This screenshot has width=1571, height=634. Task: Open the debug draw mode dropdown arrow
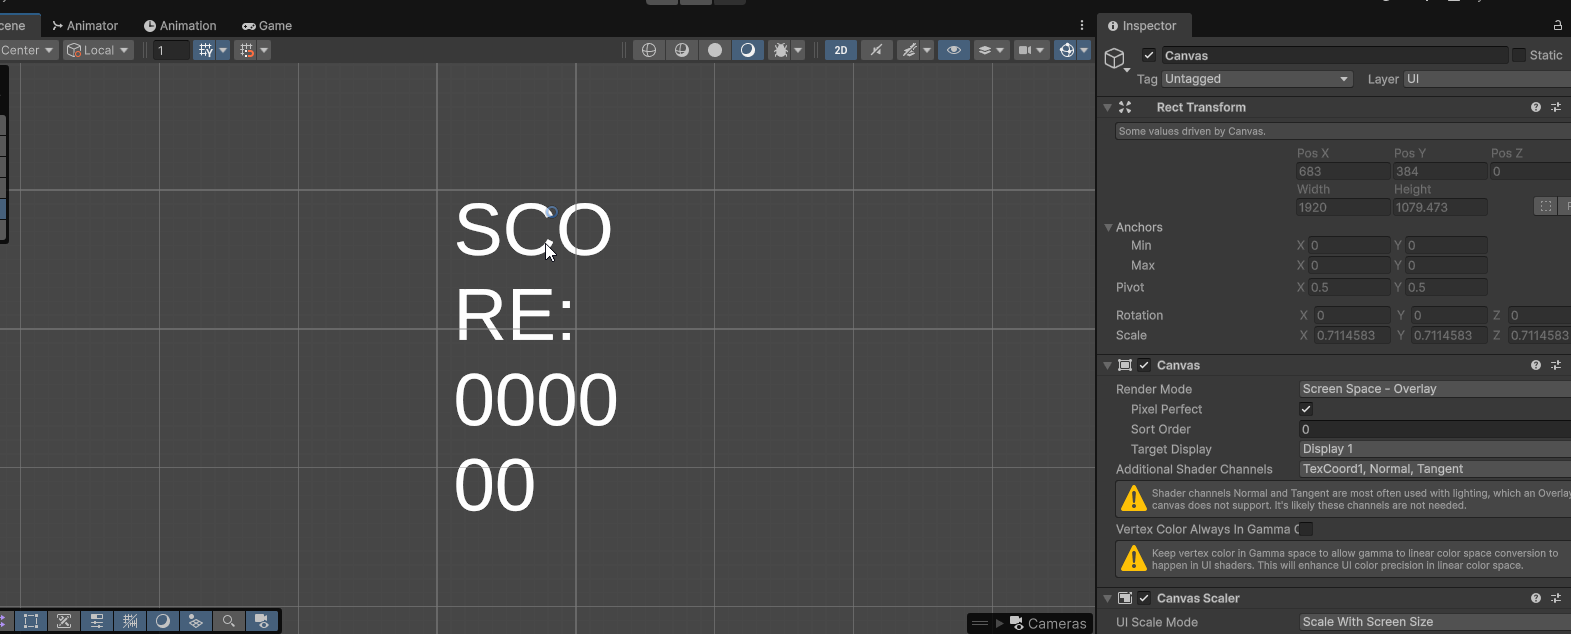pyautogui.click(x=798, y=50)
